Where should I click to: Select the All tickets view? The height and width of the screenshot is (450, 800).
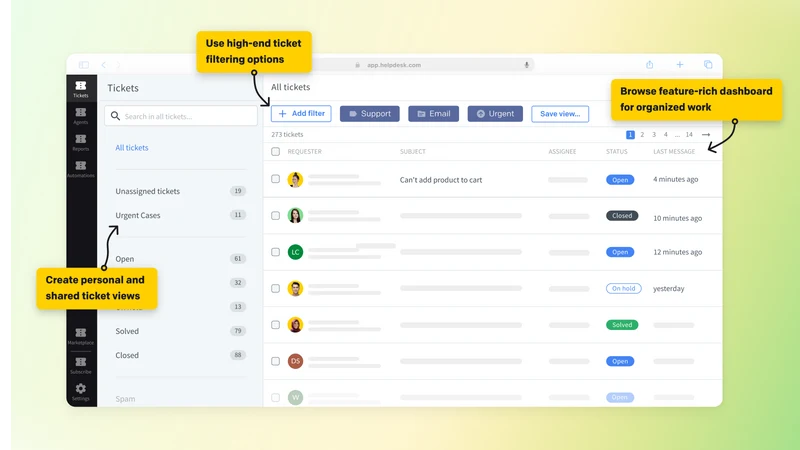click(x=132, y=147)
